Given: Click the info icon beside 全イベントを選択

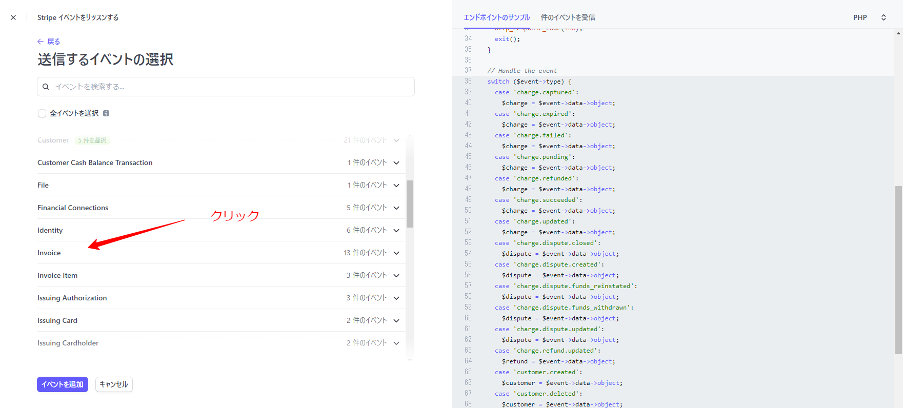Looking at the screenshot, I should point(106,113).
